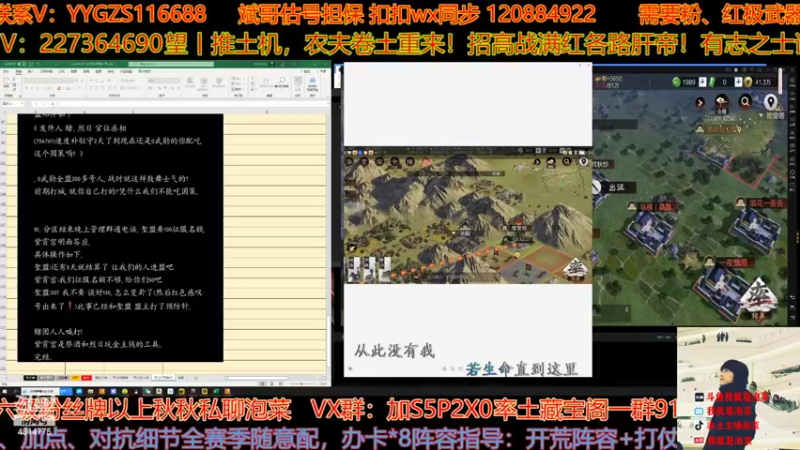Open Conditional Formatting in Excel ribbon
The height and width of the screenshot is (450, 800).
[190, 83]
